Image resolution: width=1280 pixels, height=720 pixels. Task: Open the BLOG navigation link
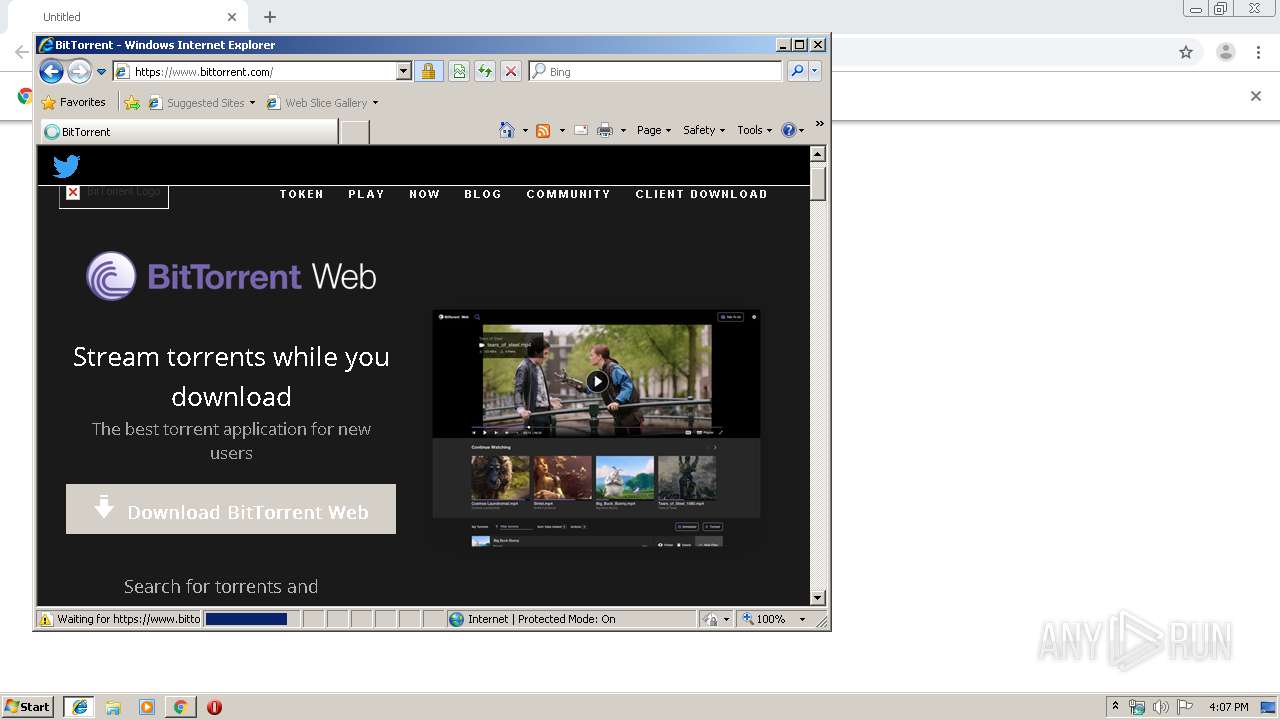click(483, 194)
